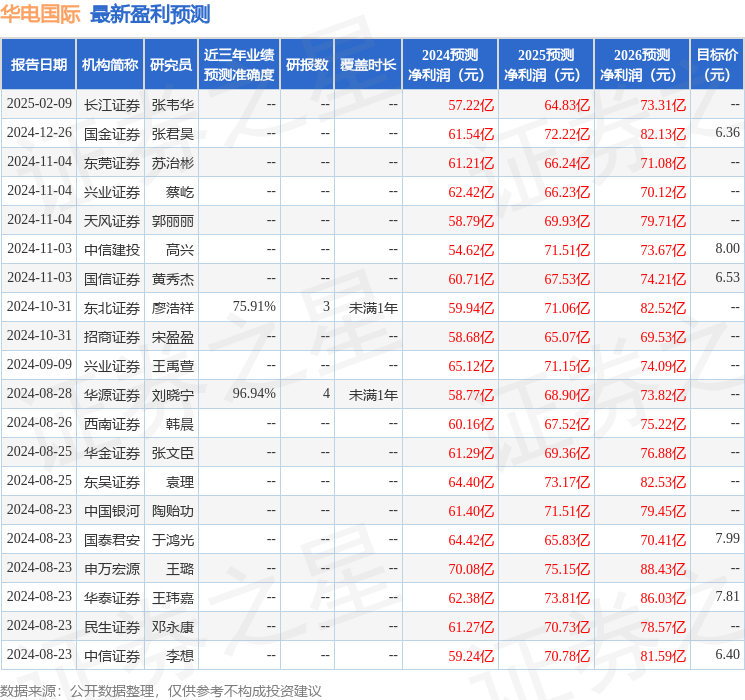Select the 东北证券 institution cell
This screenshot has height=700, width=745.
112,308
